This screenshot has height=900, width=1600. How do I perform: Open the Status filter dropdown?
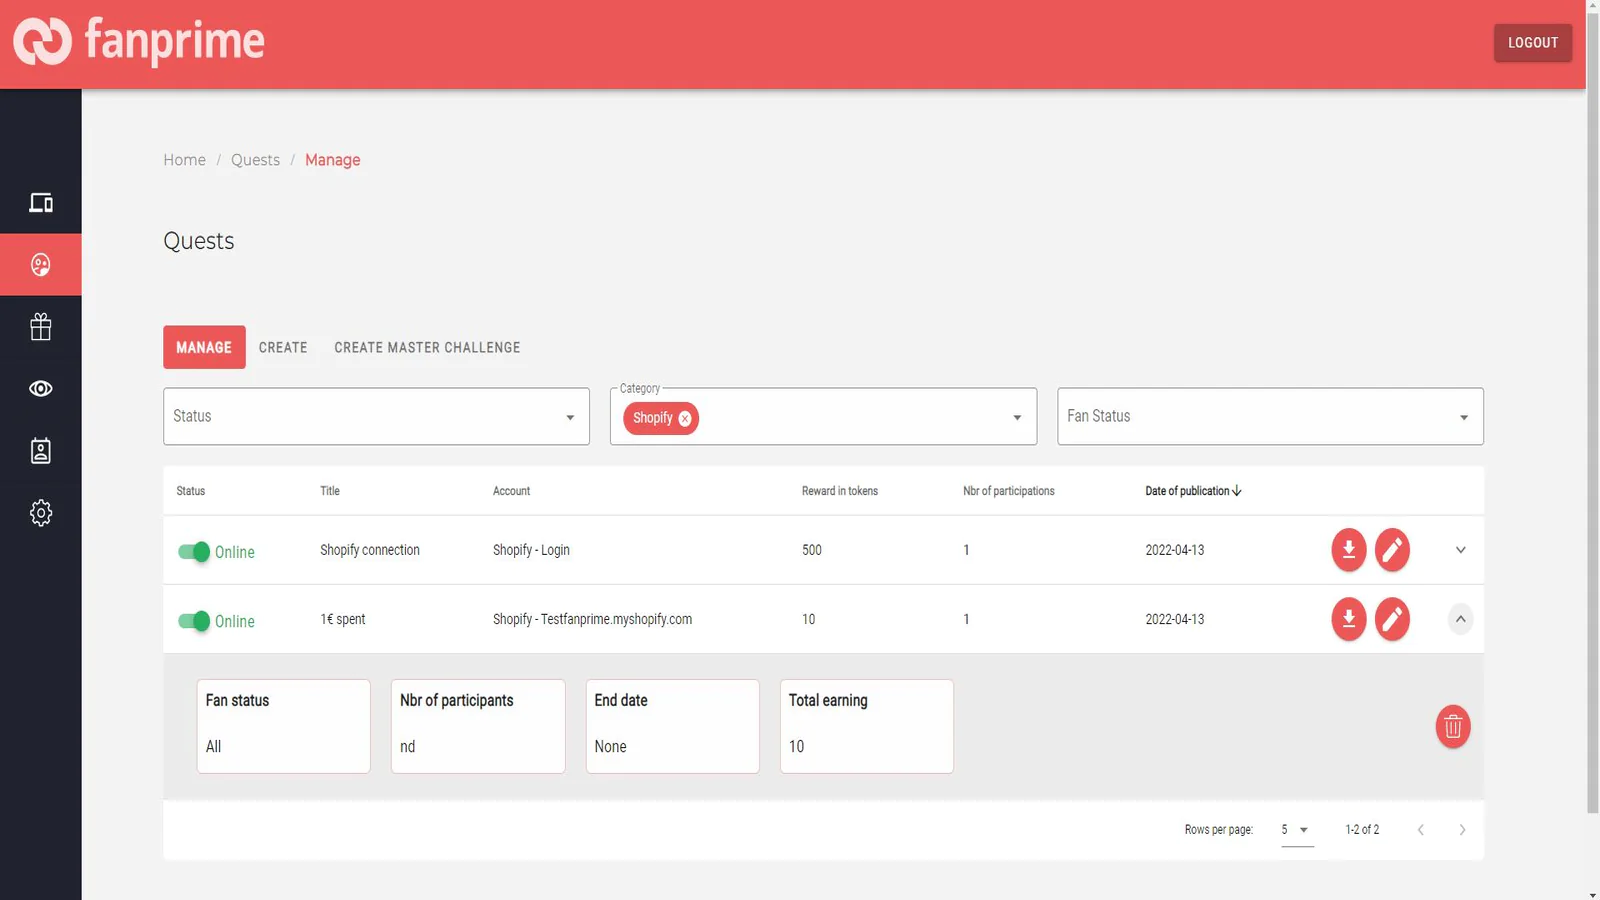(x=376, y=417)
